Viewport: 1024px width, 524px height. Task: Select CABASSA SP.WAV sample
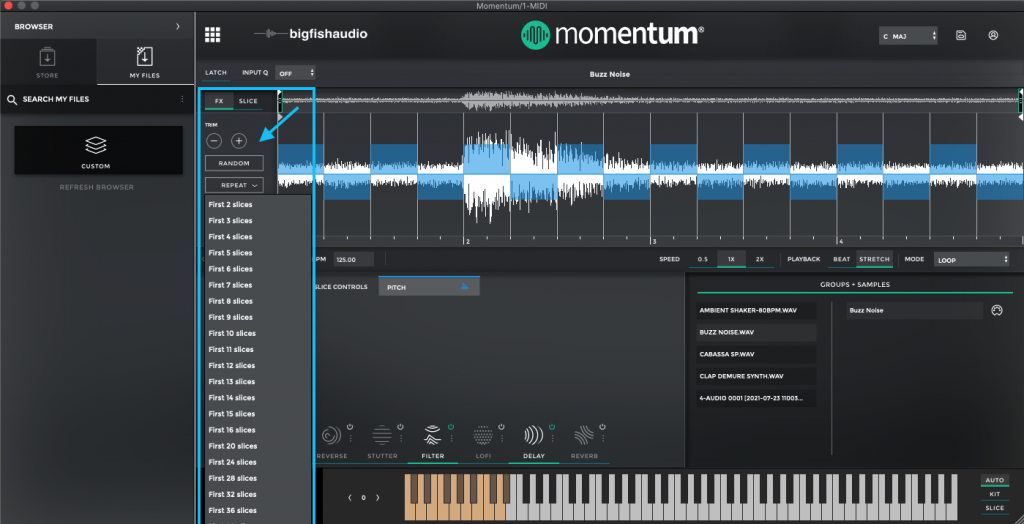[x=756, y=354]
